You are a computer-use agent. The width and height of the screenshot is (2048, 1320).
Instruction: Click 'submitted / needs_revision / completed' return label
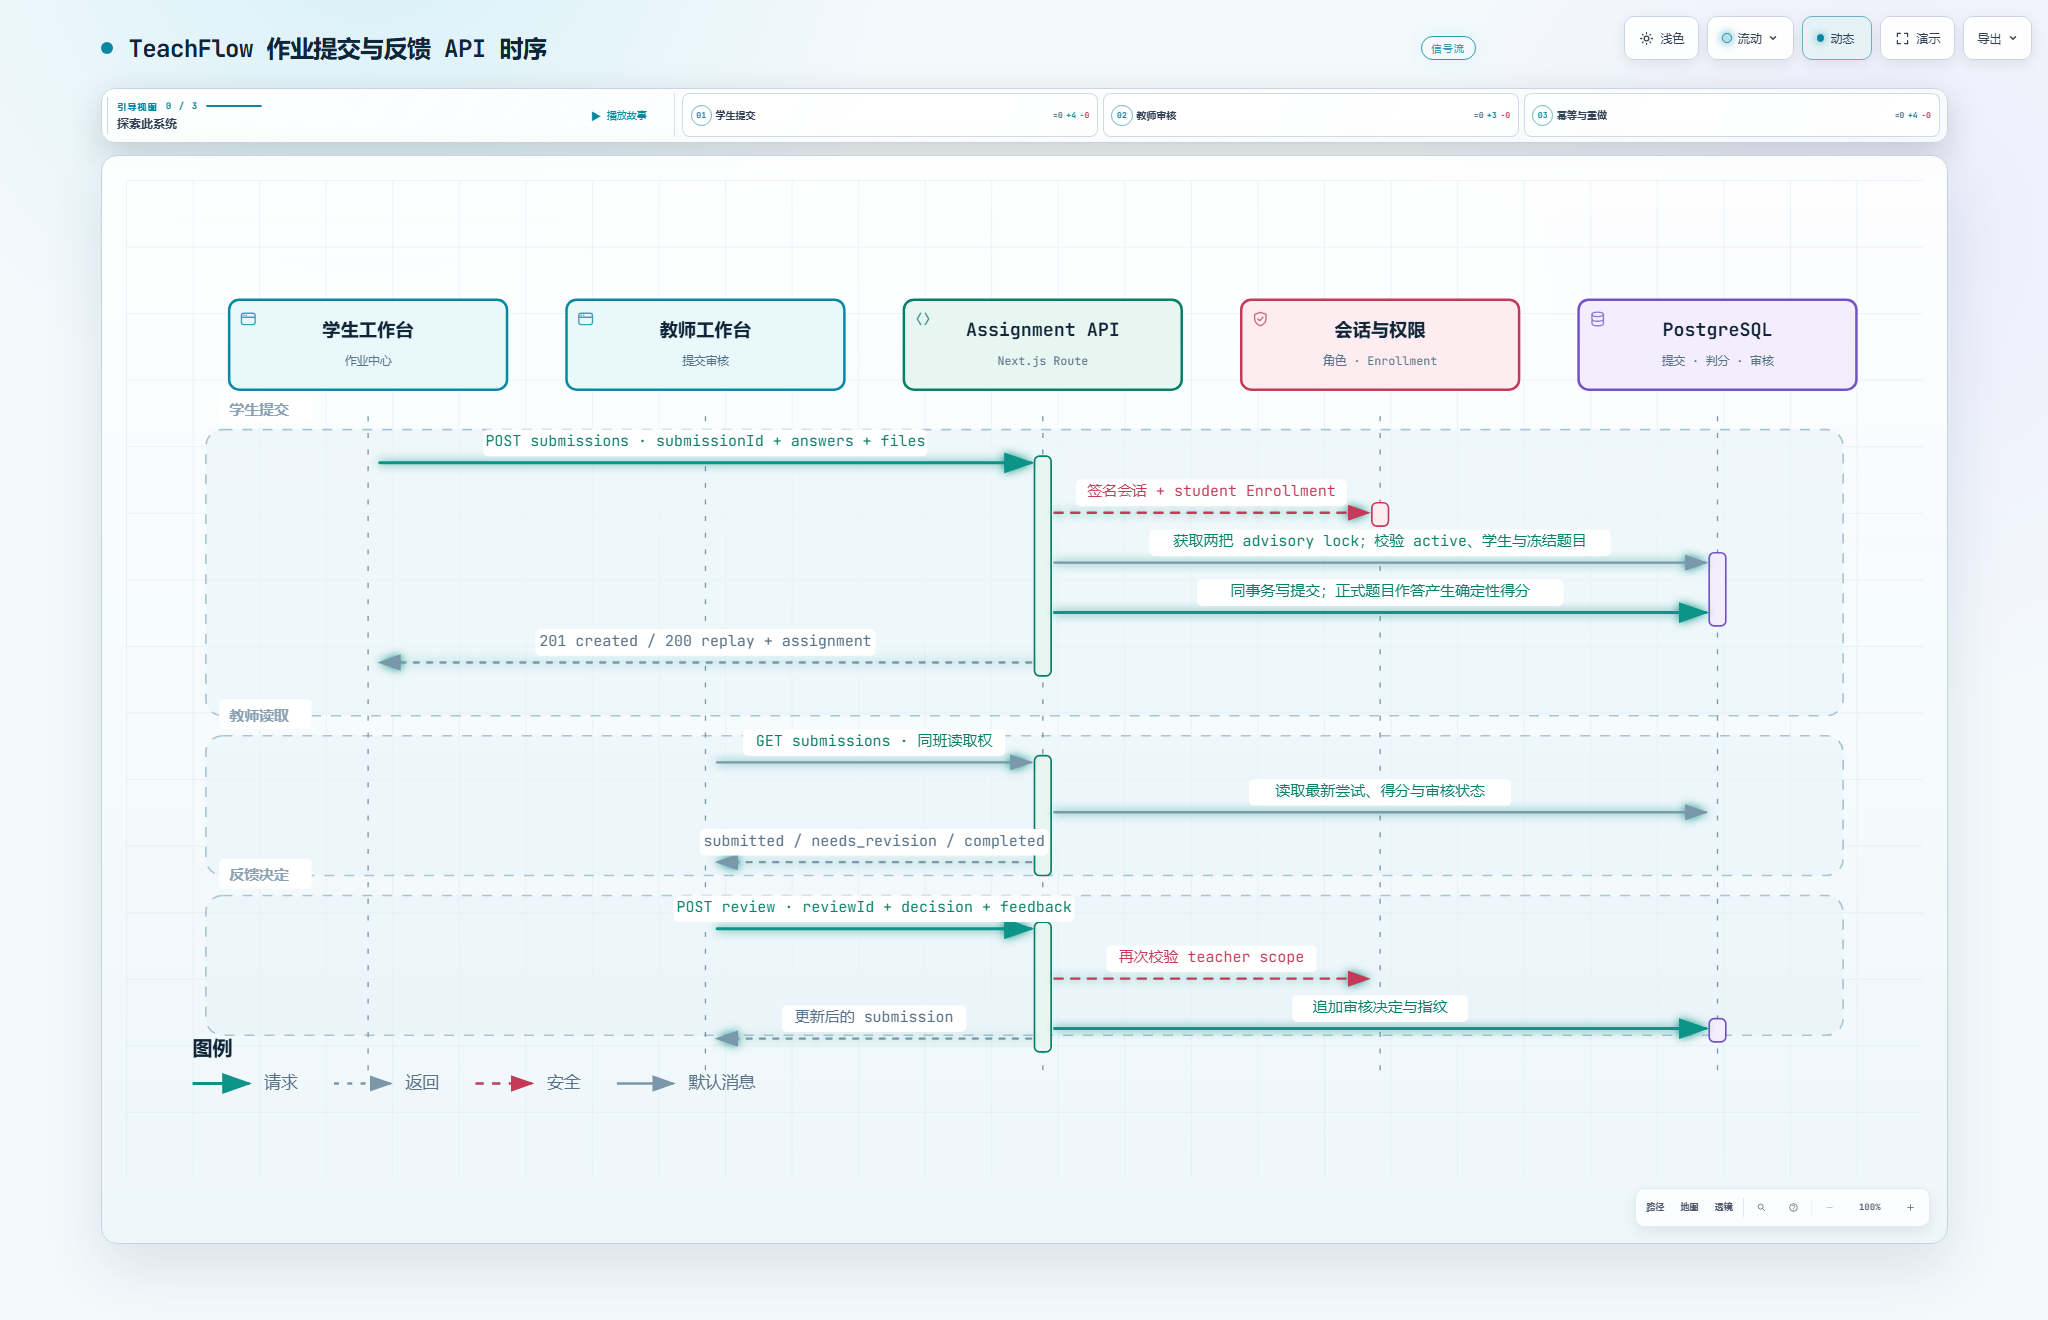pyautogui.click(x=874, y=841)
